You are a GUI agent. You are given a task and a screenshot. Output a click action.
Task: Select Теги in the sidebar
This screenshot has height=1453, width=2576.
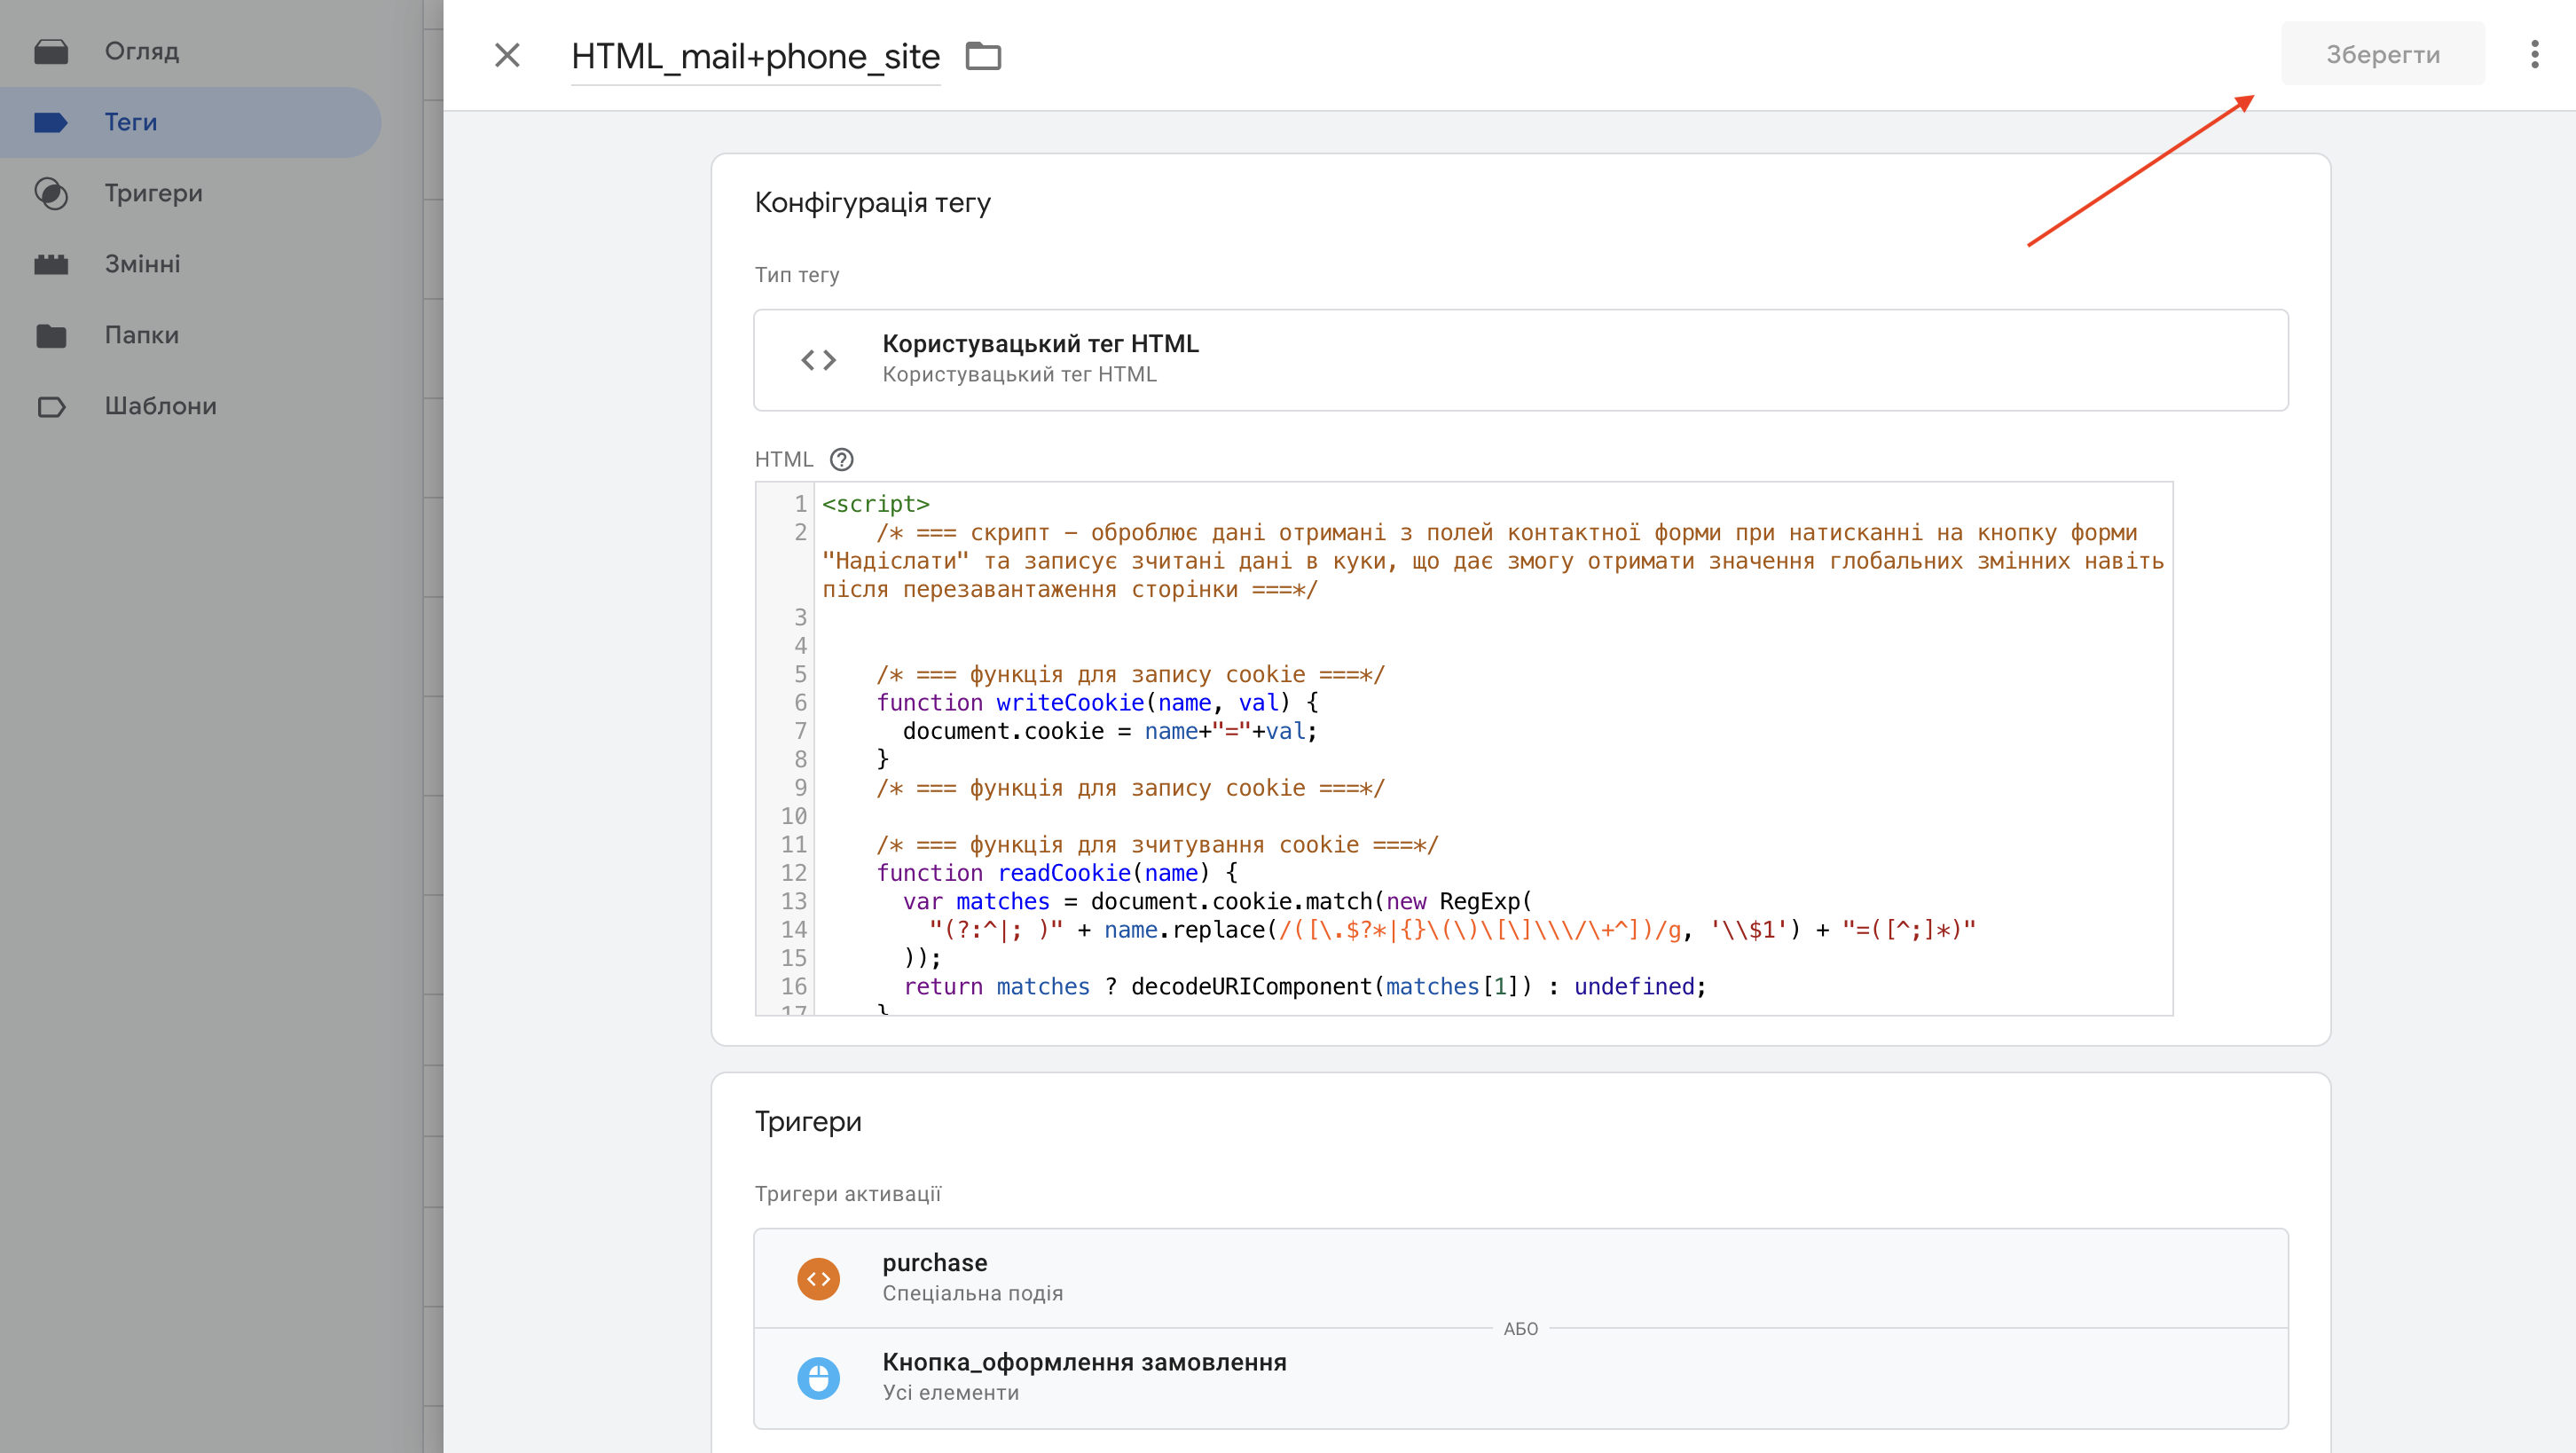coord(190,122)
